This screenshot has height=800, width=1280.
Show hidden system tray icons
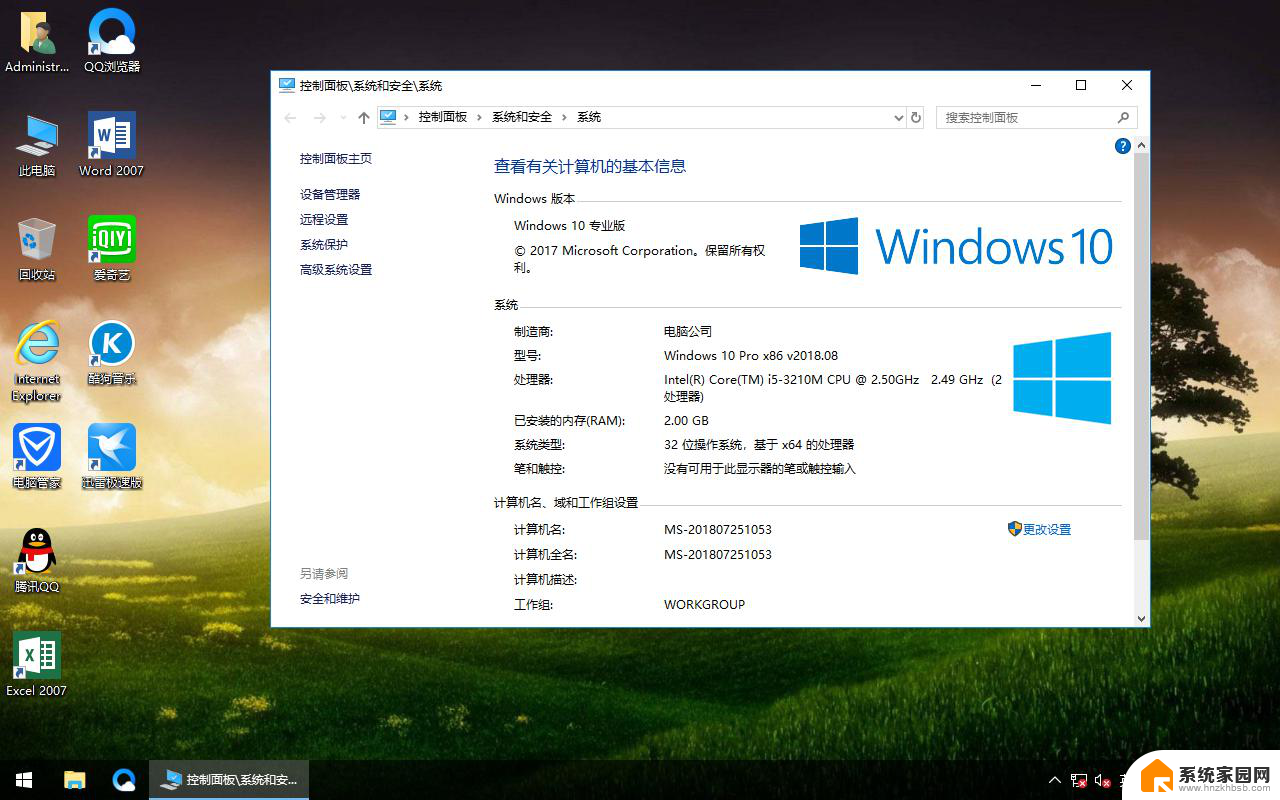pos(1055,780)
